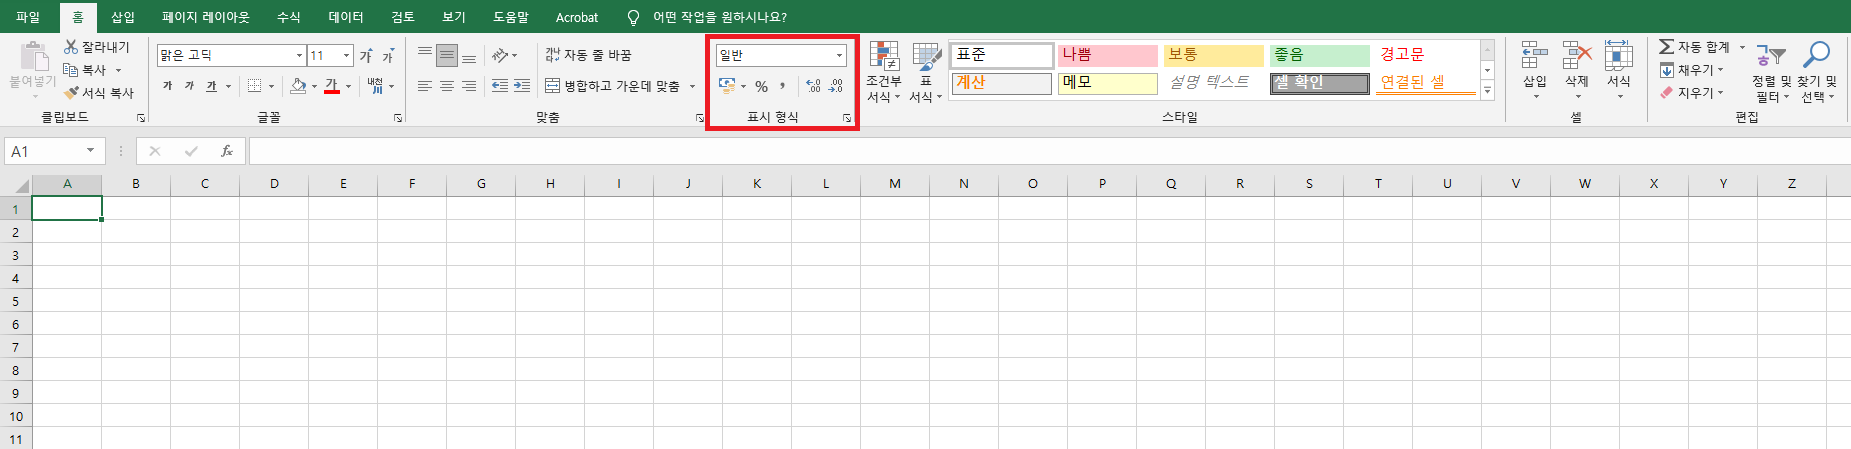Image resolution: width=1851 pixels, height=449 pixels.
Task: Apply the 메모 cell style
Action: tap(1107, 83)
